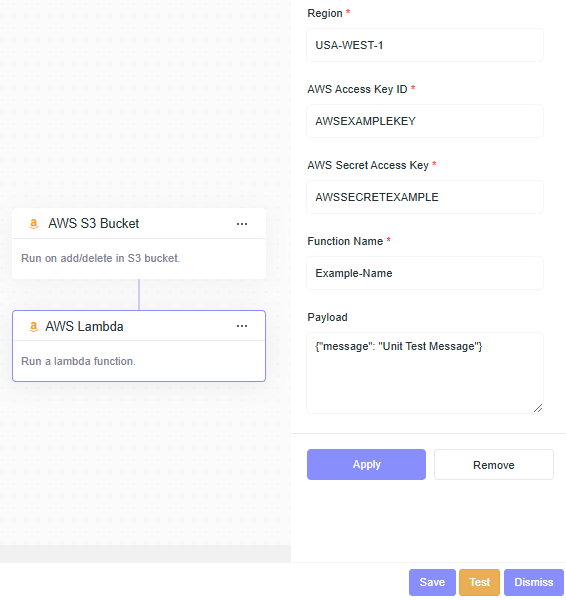Dismiss the editor panel
Viewport: 566px width, 600px height.
[533, 582]
